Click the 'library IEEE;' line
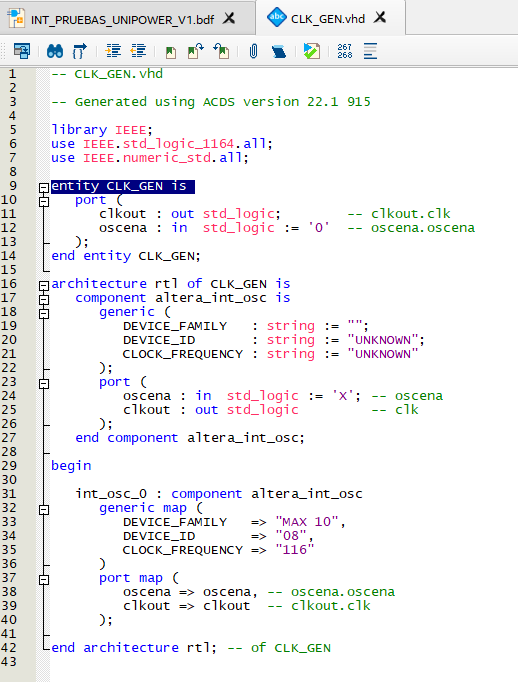518x682 pixels. (x=102, y=130)
